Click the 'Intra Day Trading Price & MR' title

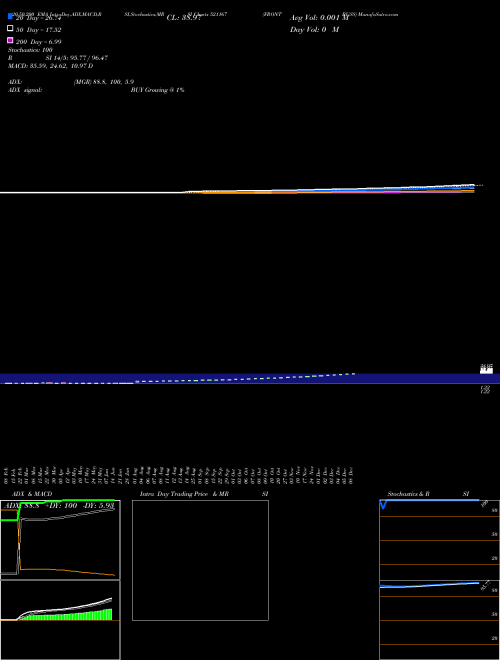(x=184, y=494)
